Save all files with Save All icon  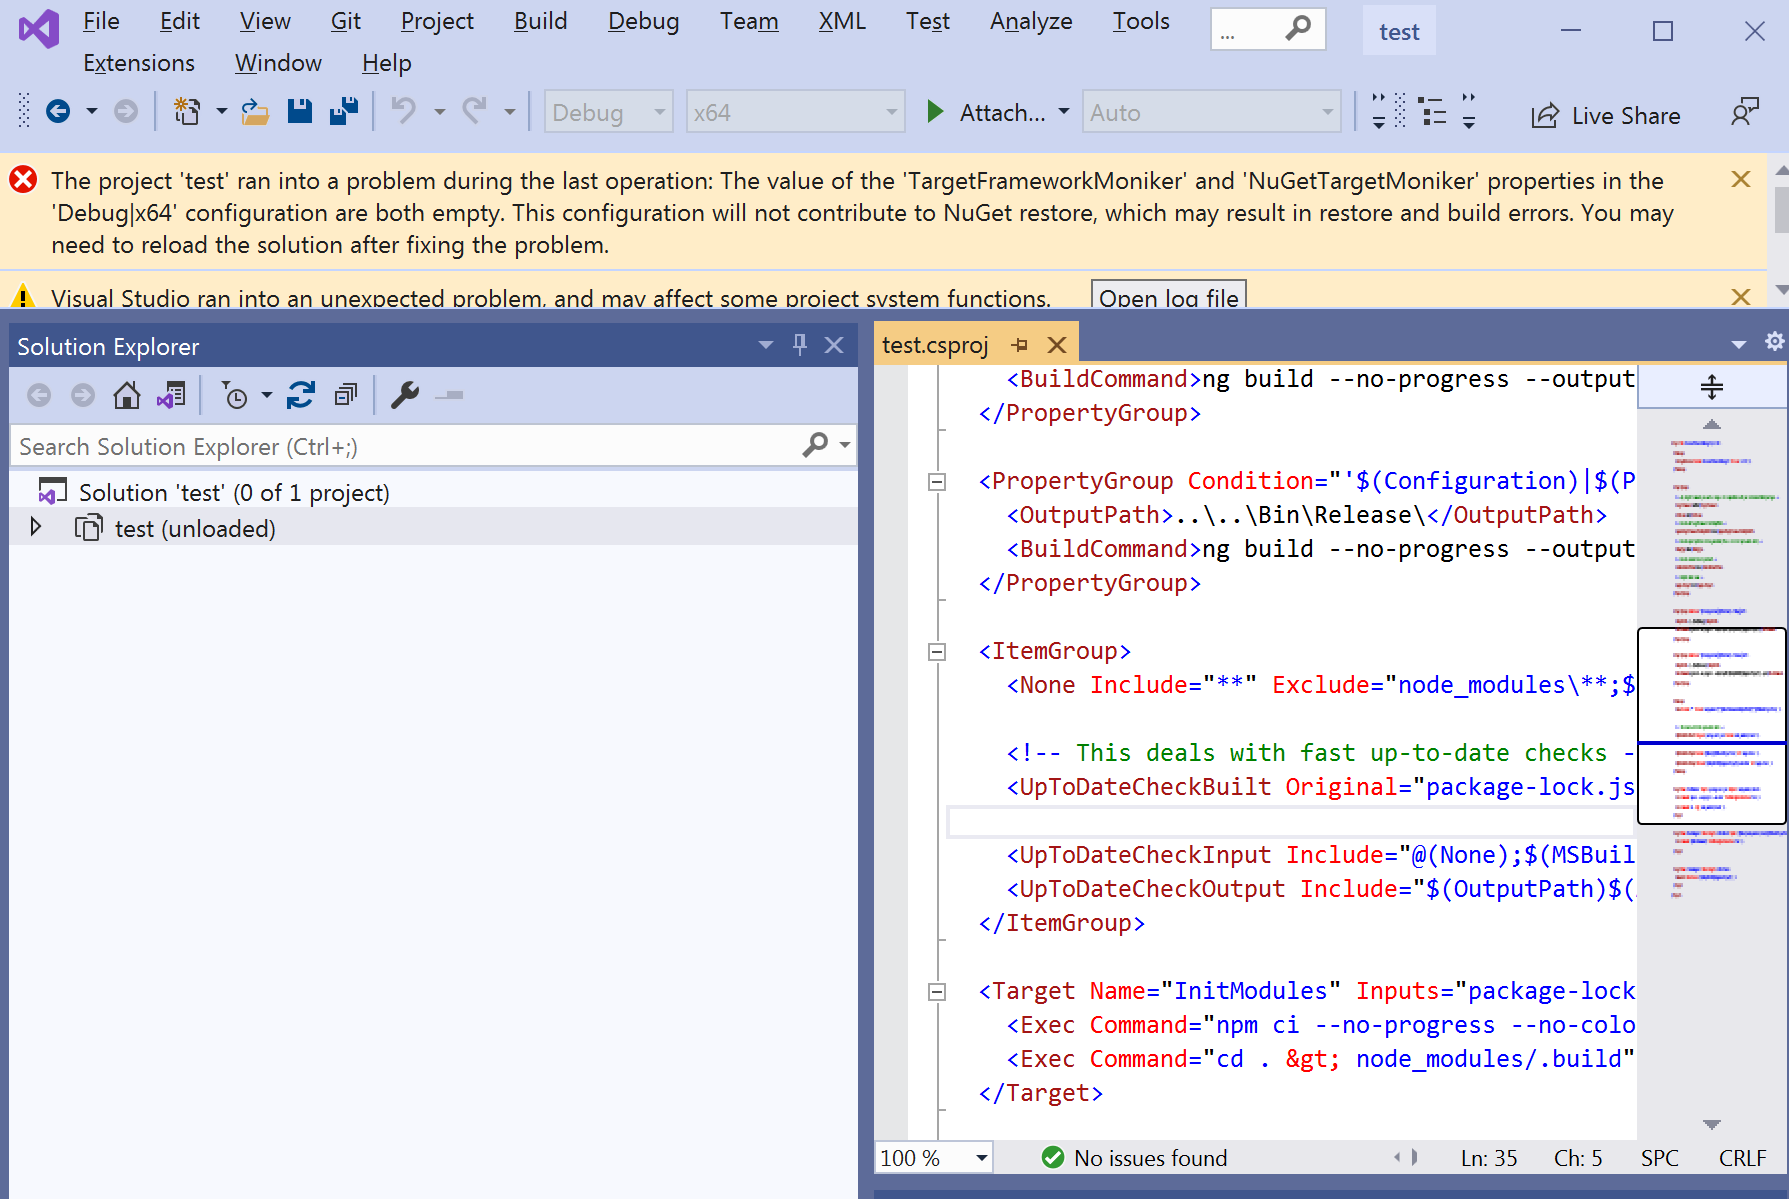point(343,111)
